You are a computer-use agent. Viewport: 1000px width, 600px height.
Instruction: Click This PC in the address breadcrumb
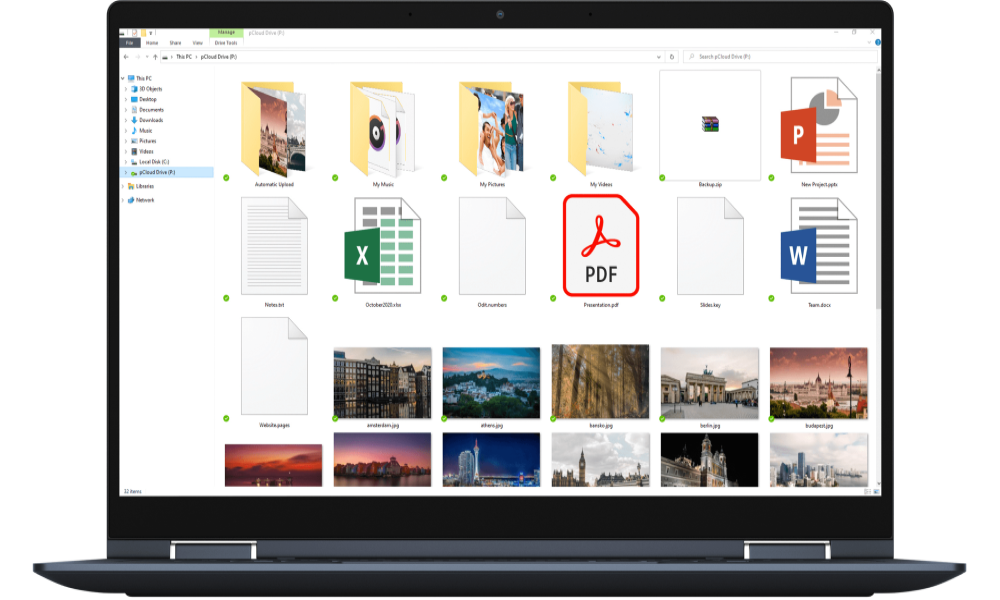[x=184, y=57]
